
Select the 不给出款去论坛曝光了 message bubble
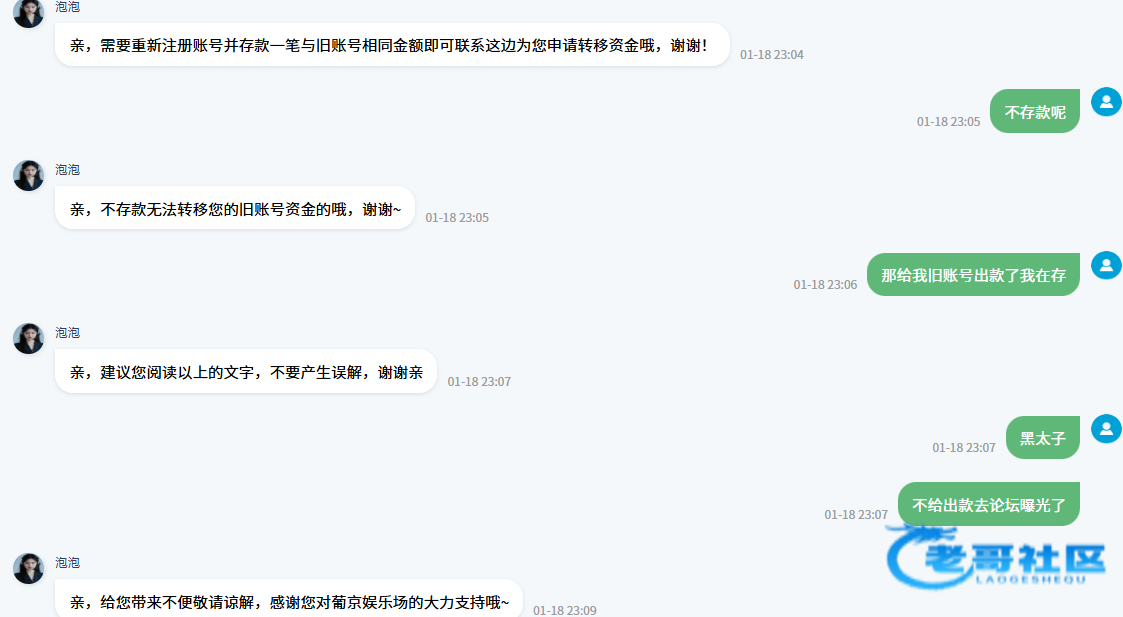click(x=989, y=504)
